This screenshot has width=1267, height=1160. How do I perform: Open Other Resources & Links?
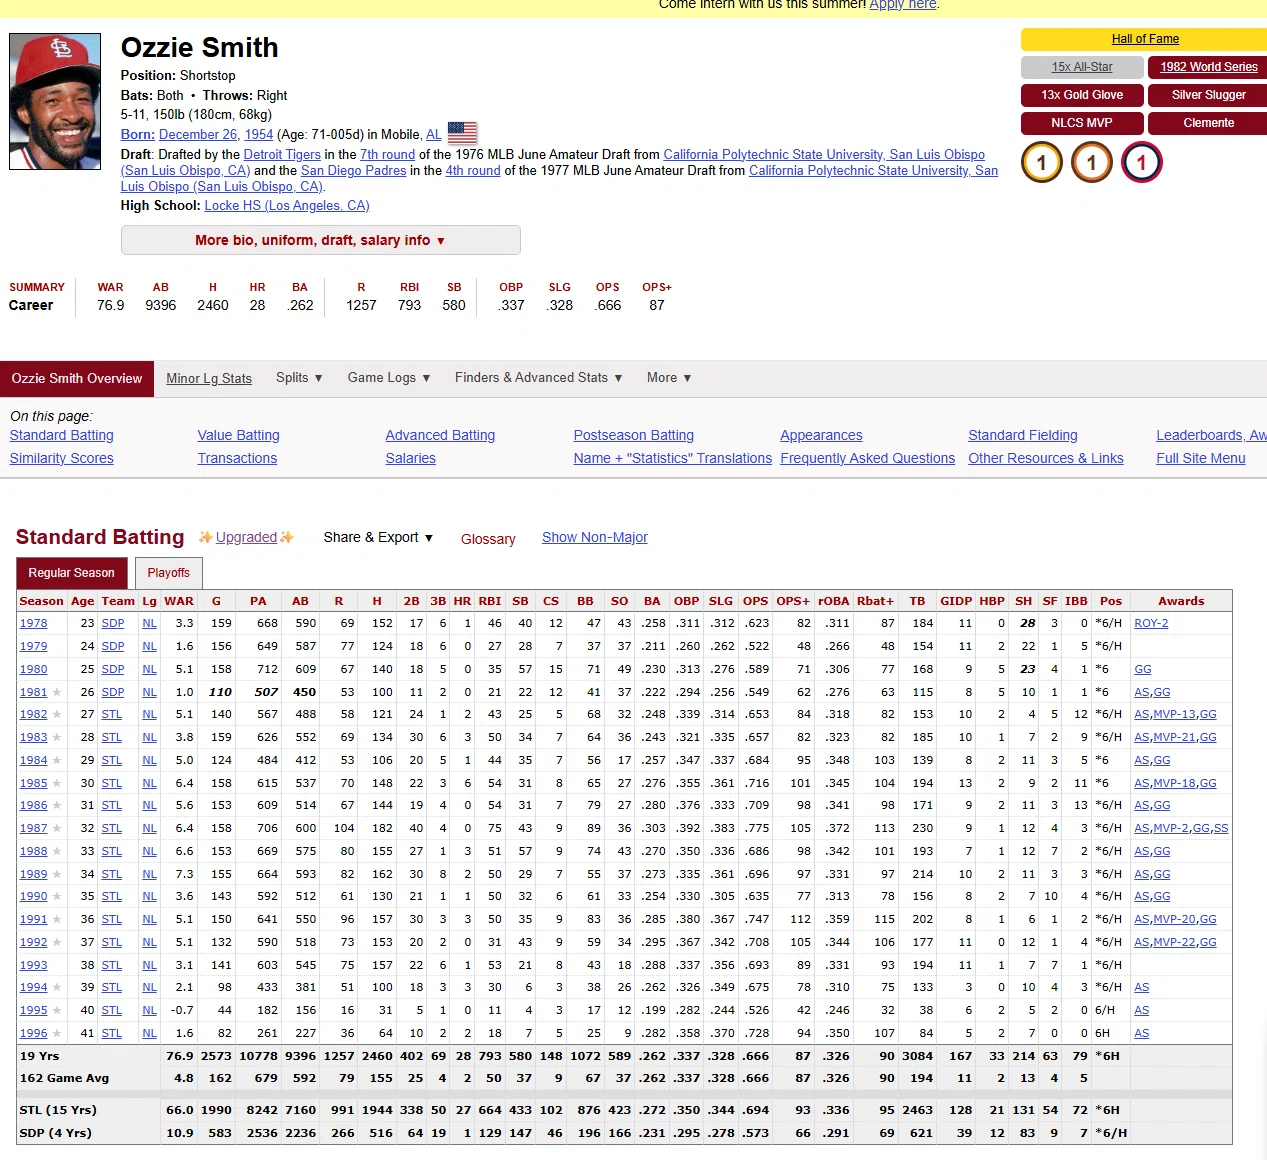[x=1046, y=458]
